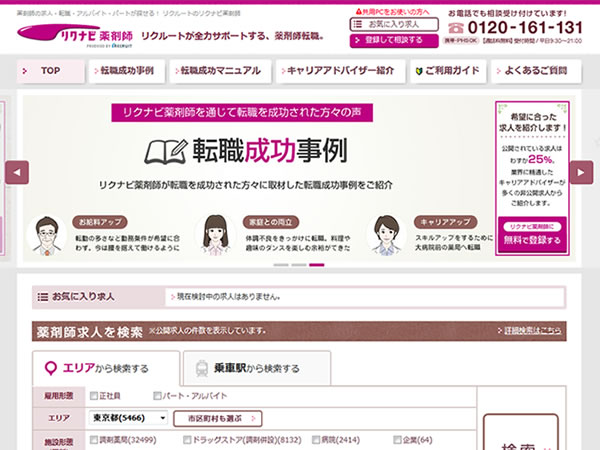Click the キャリアアップ tag label
The width and height of the screenshot is (600, 450).
[x=445, y=222]
